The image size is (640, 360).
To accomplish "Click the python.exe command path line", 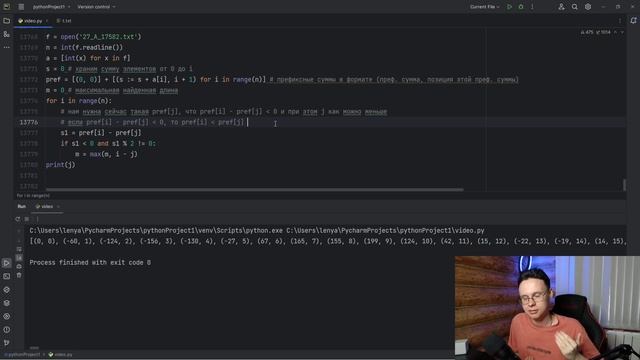I will click(x=257, y=231).
